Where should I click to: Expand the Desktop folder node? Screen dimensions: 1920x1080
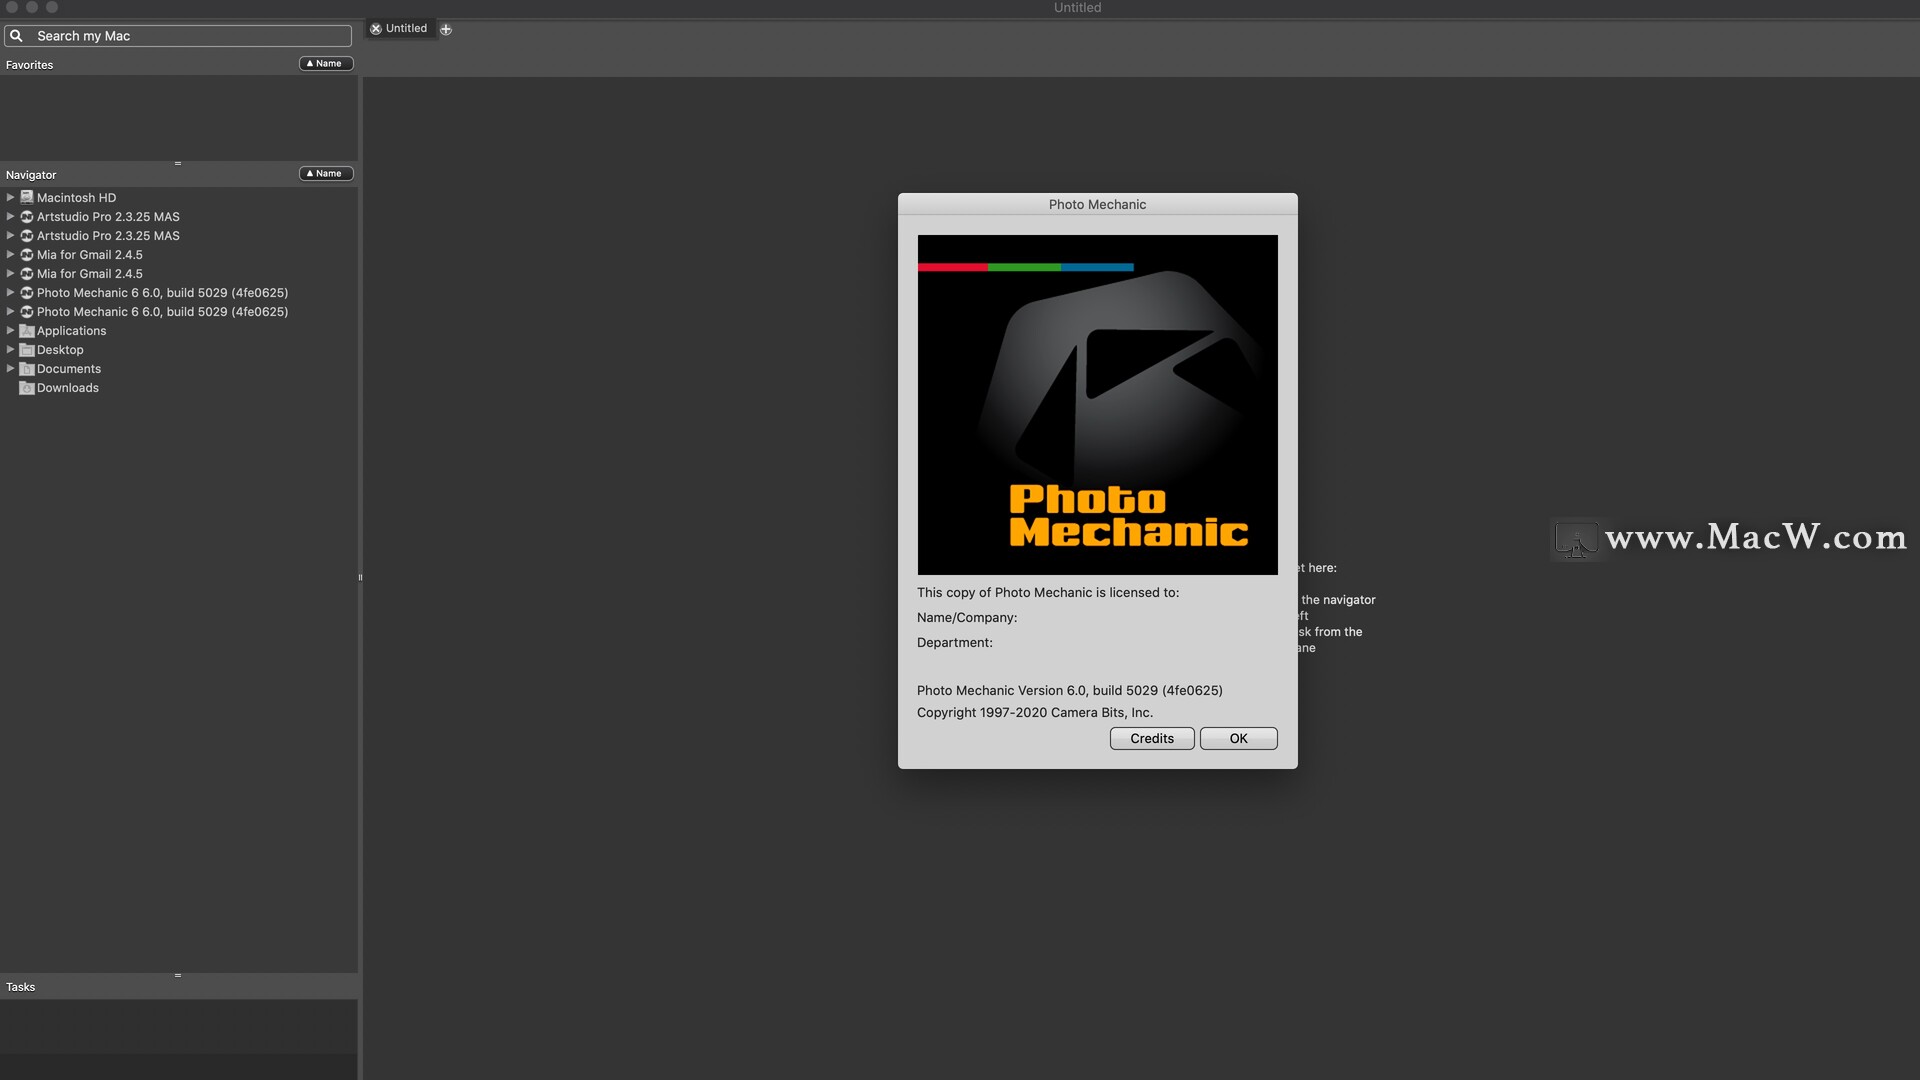pyautogui.click(x=10, y=350)
